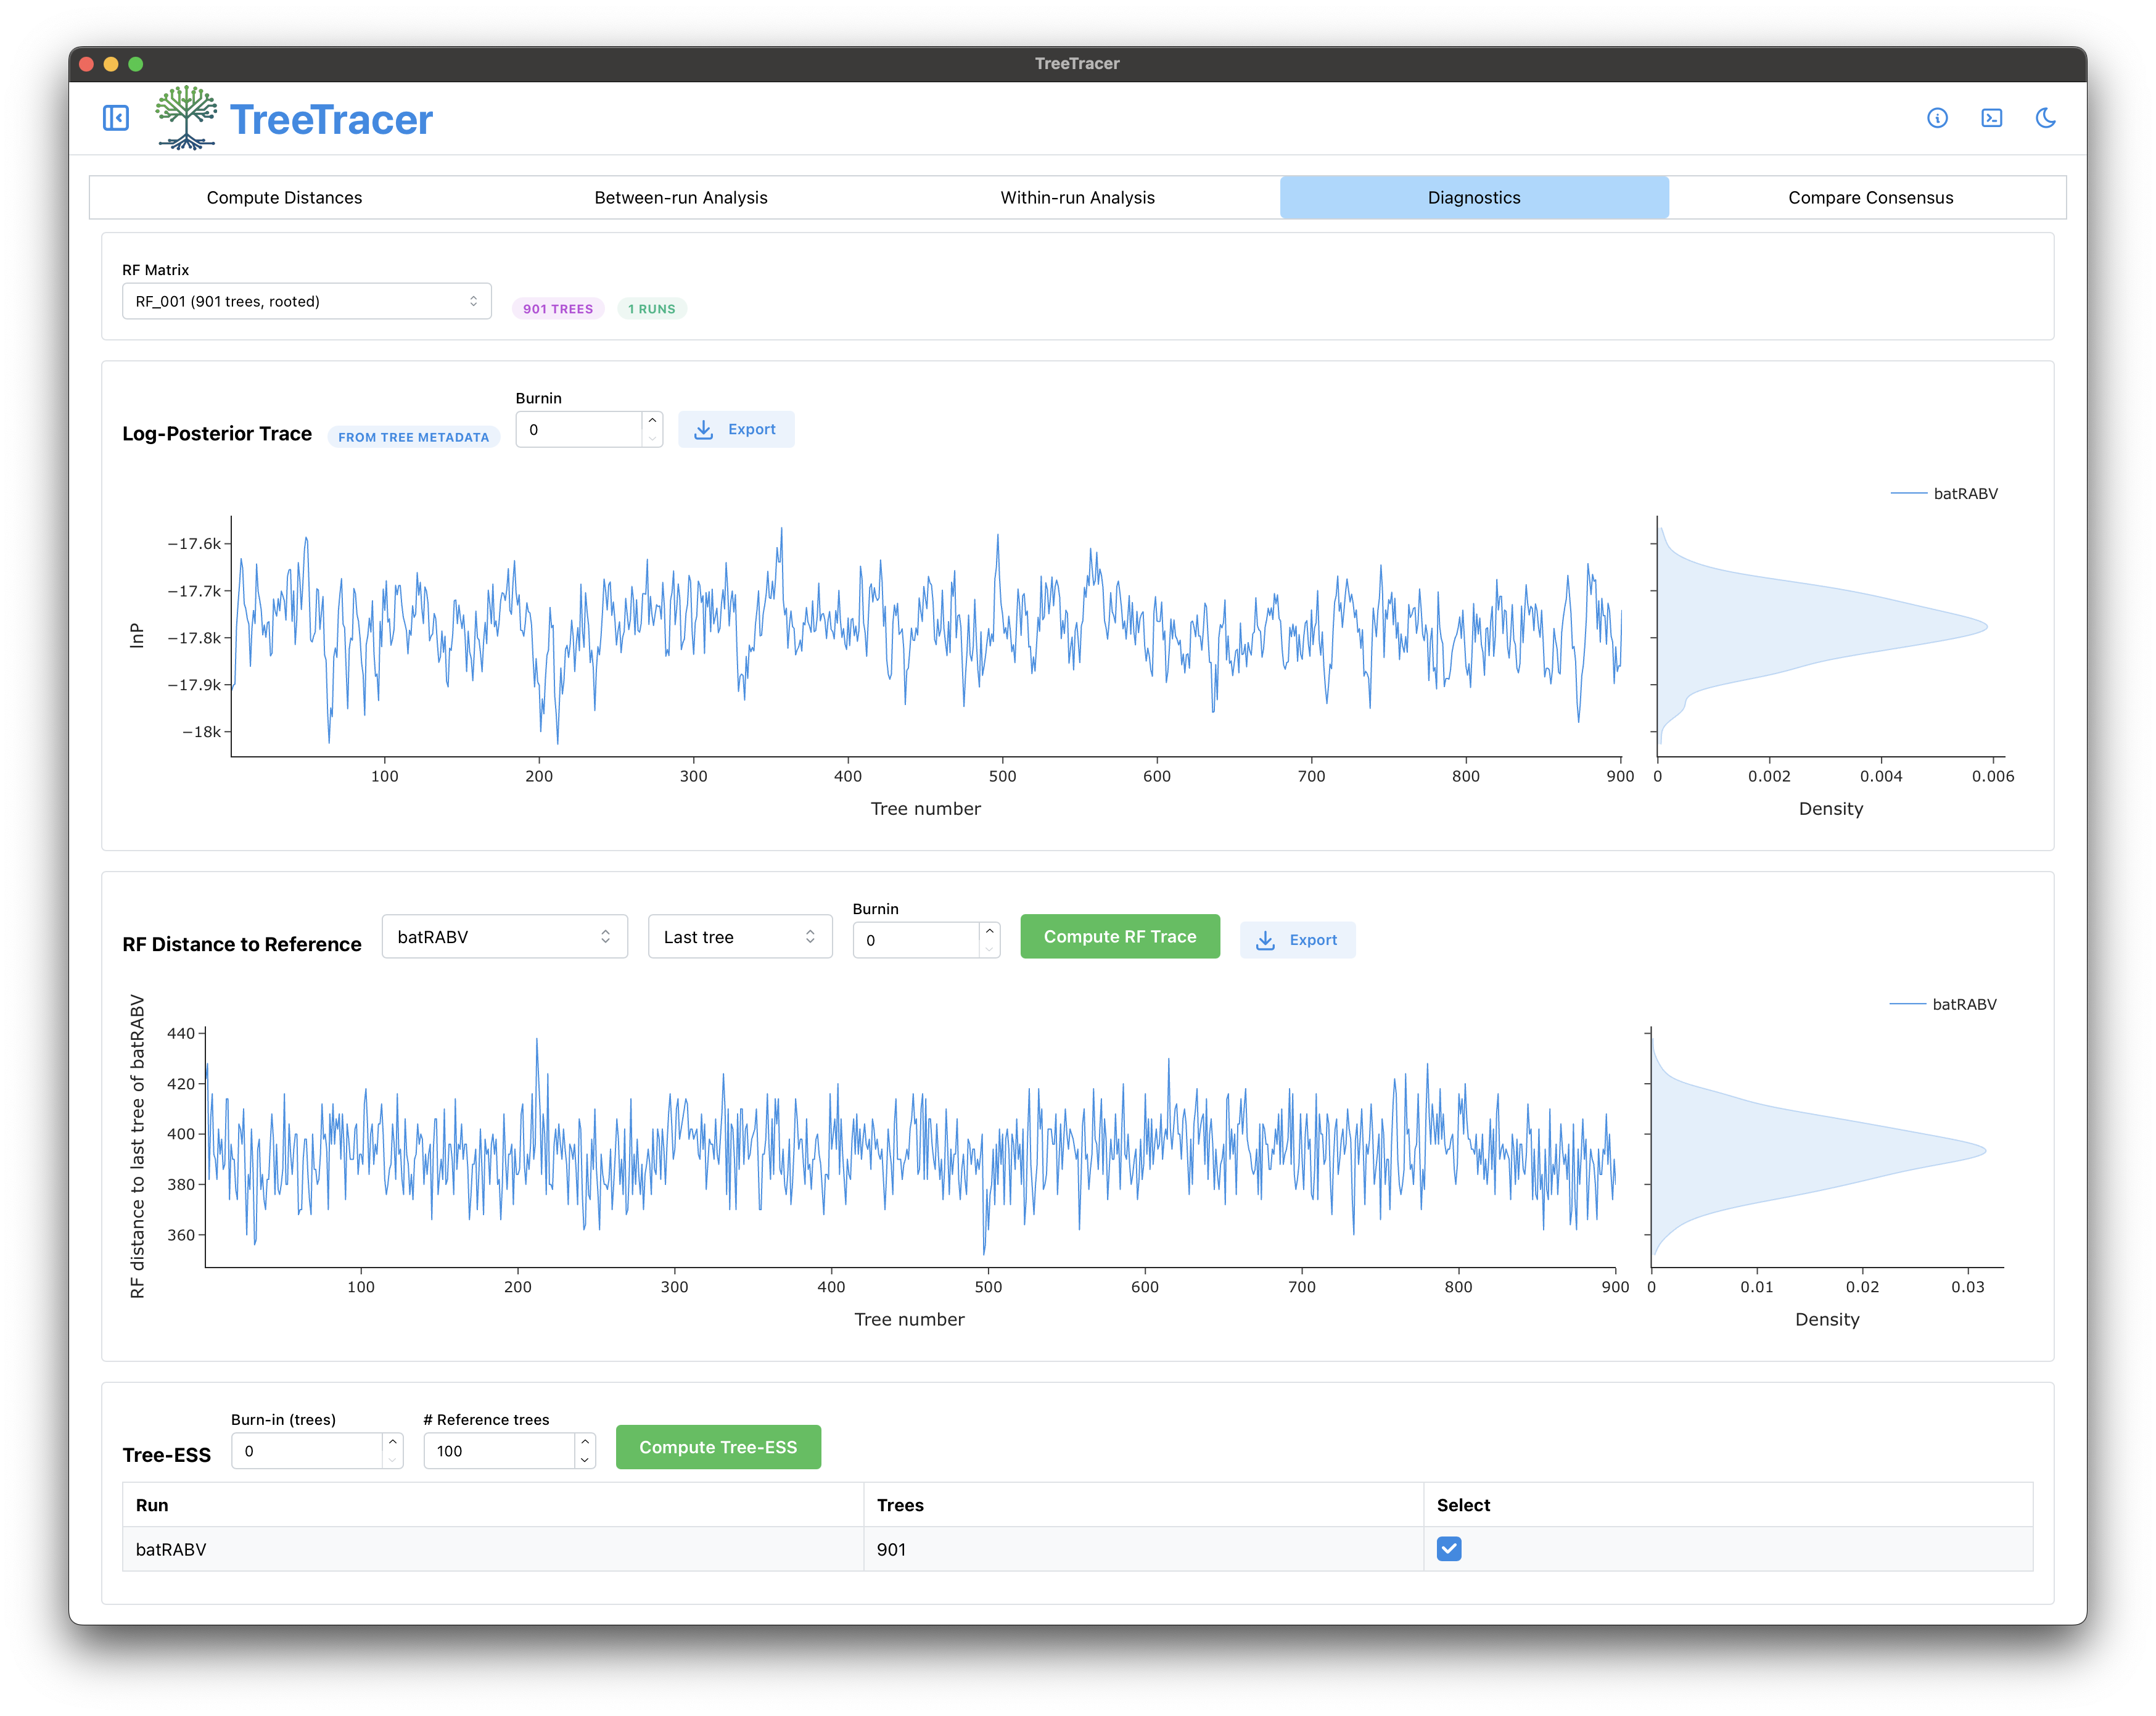Export the Log-Posterior Trace data
2156x1716 pixels.
[736, 429]
